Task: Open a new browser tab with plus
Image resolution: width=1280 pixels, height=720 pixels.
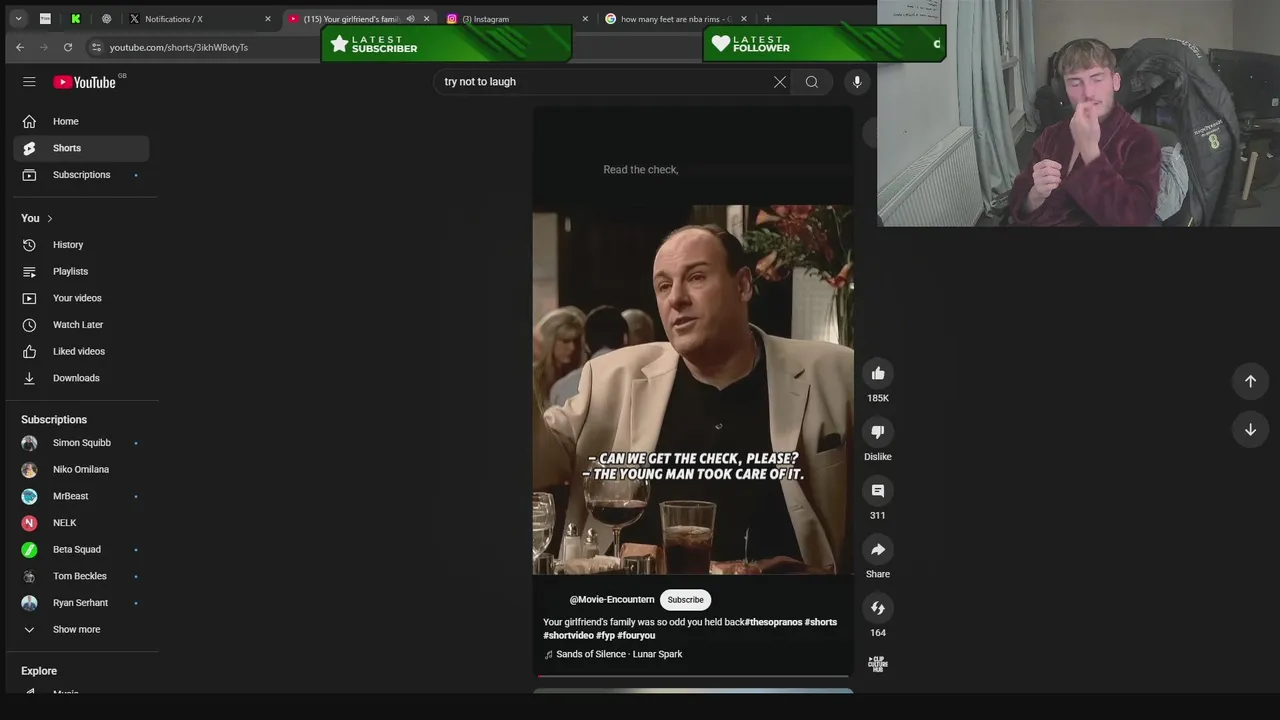Action: click(x=767, y=18)
